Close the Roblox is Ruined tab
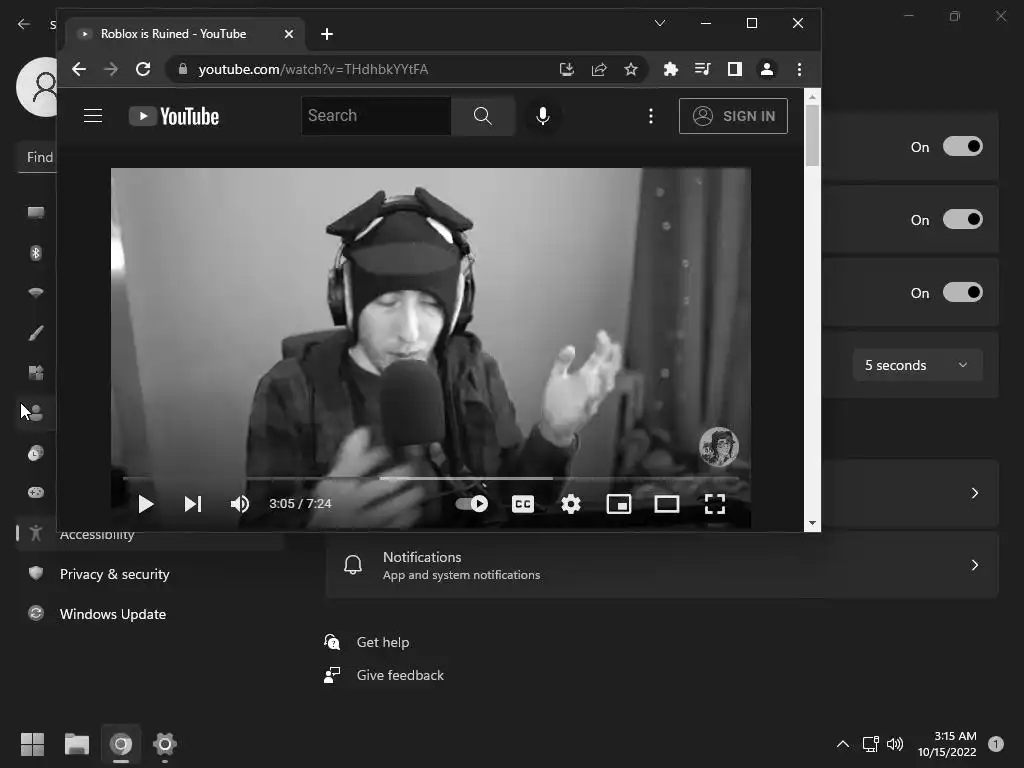 click(x=289, y=34)
